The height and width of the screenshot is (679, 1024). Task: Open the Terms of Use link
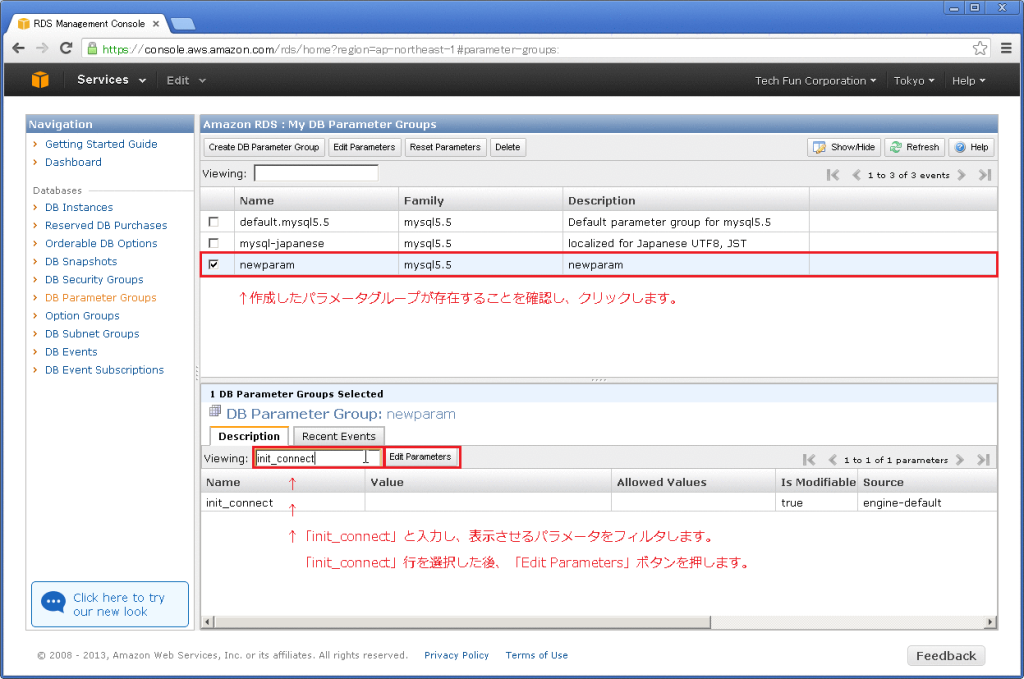[x=537, y=655]
